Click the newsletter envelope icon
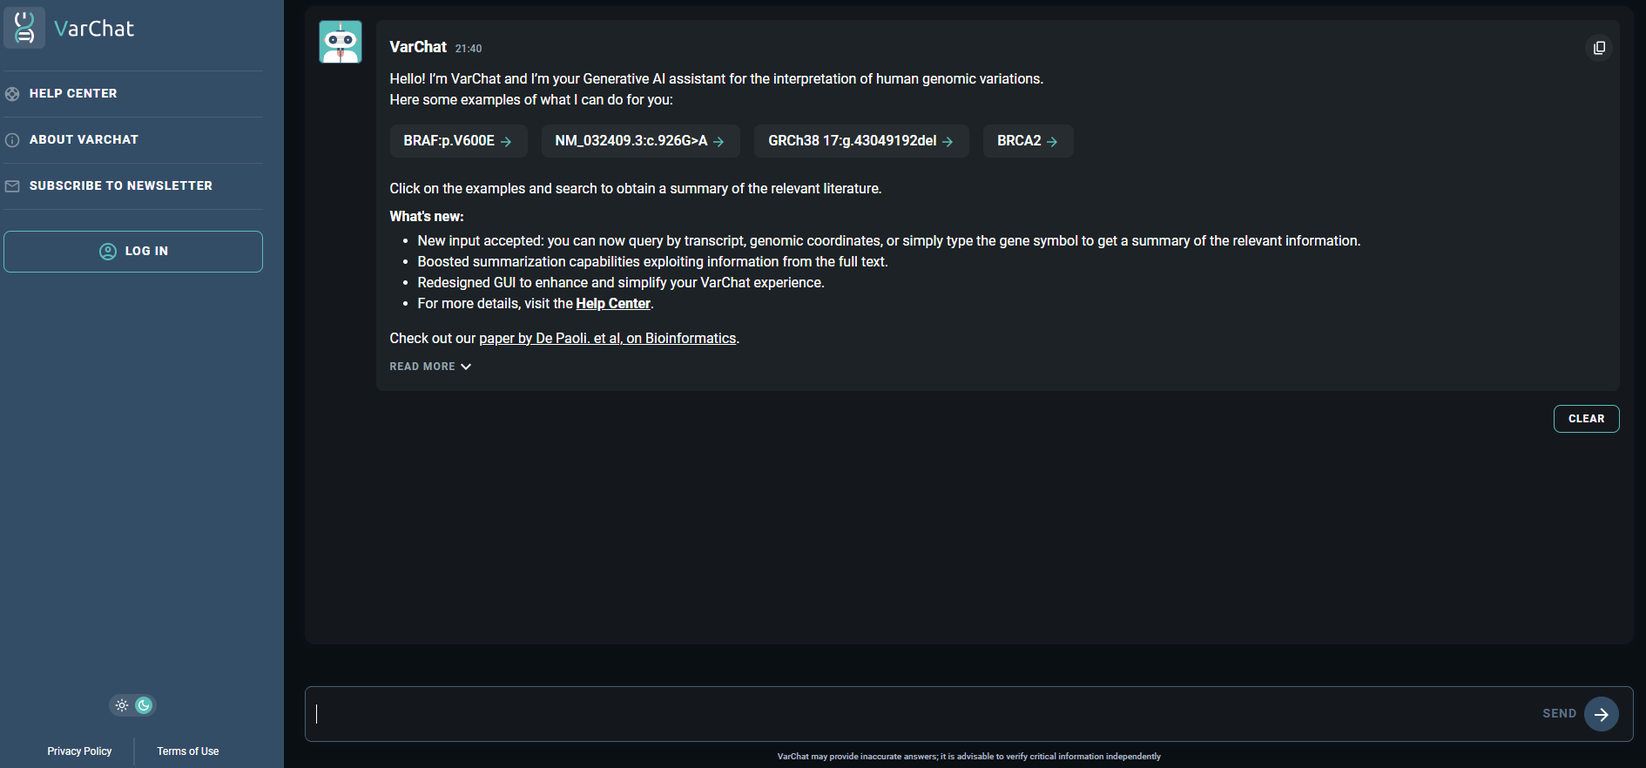Screen dimensions: 1646x768 [x=12, y=186]
